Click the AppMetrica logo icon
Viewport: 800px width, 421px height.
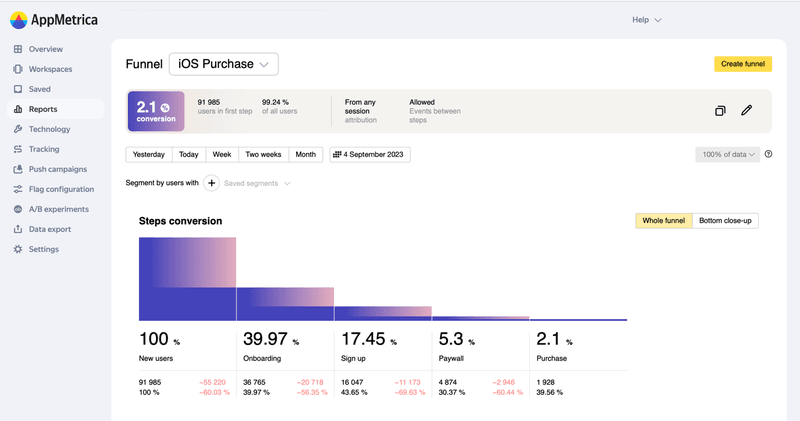click(x=18, y=20)
